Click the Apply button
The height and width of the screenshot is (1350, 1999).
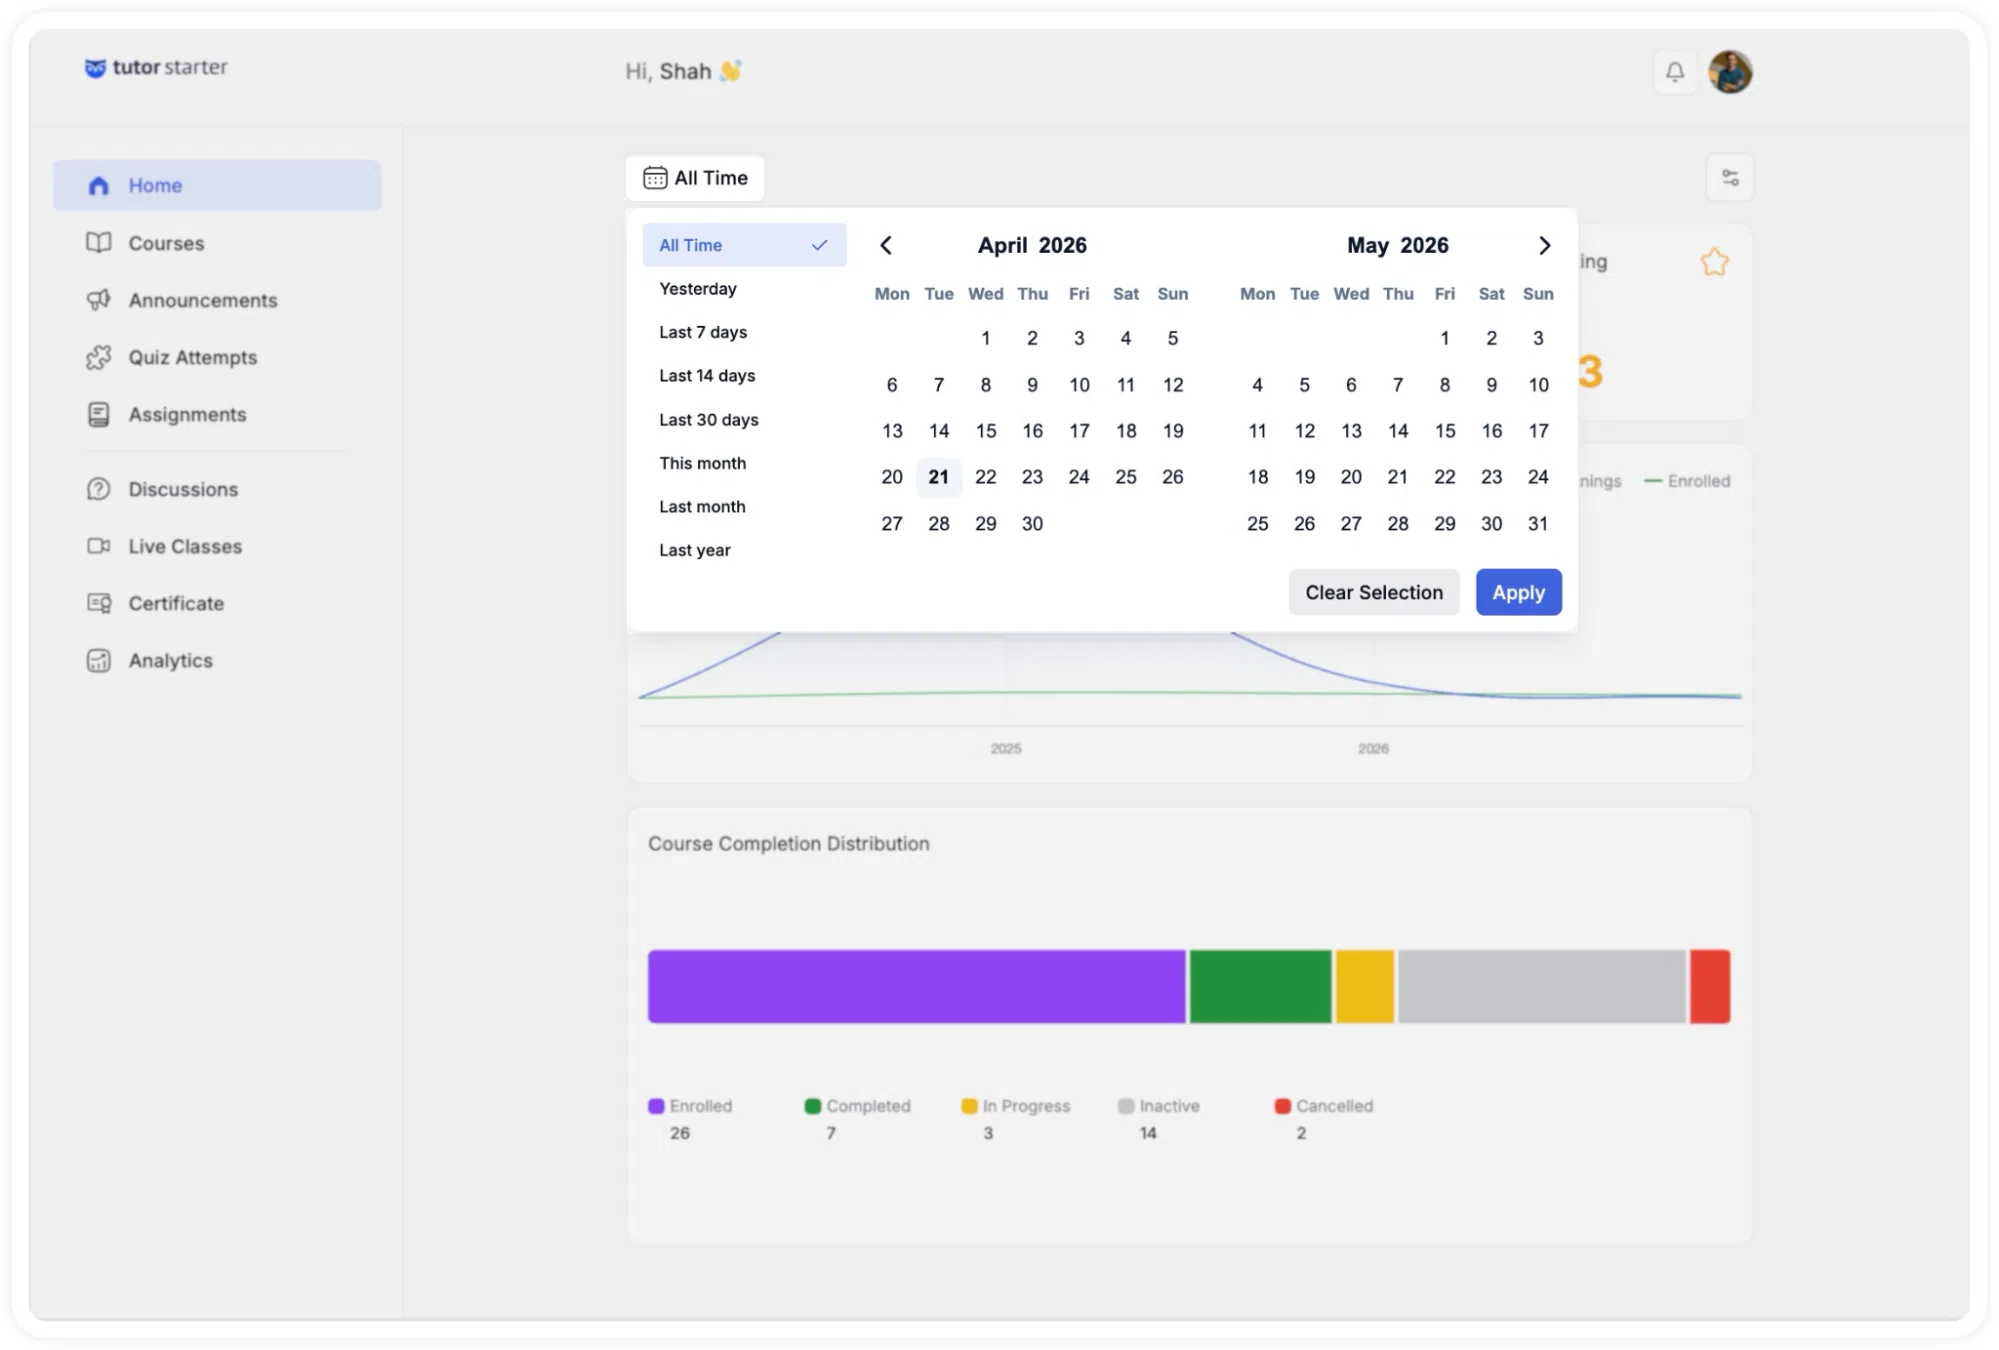pos(1518,592)
